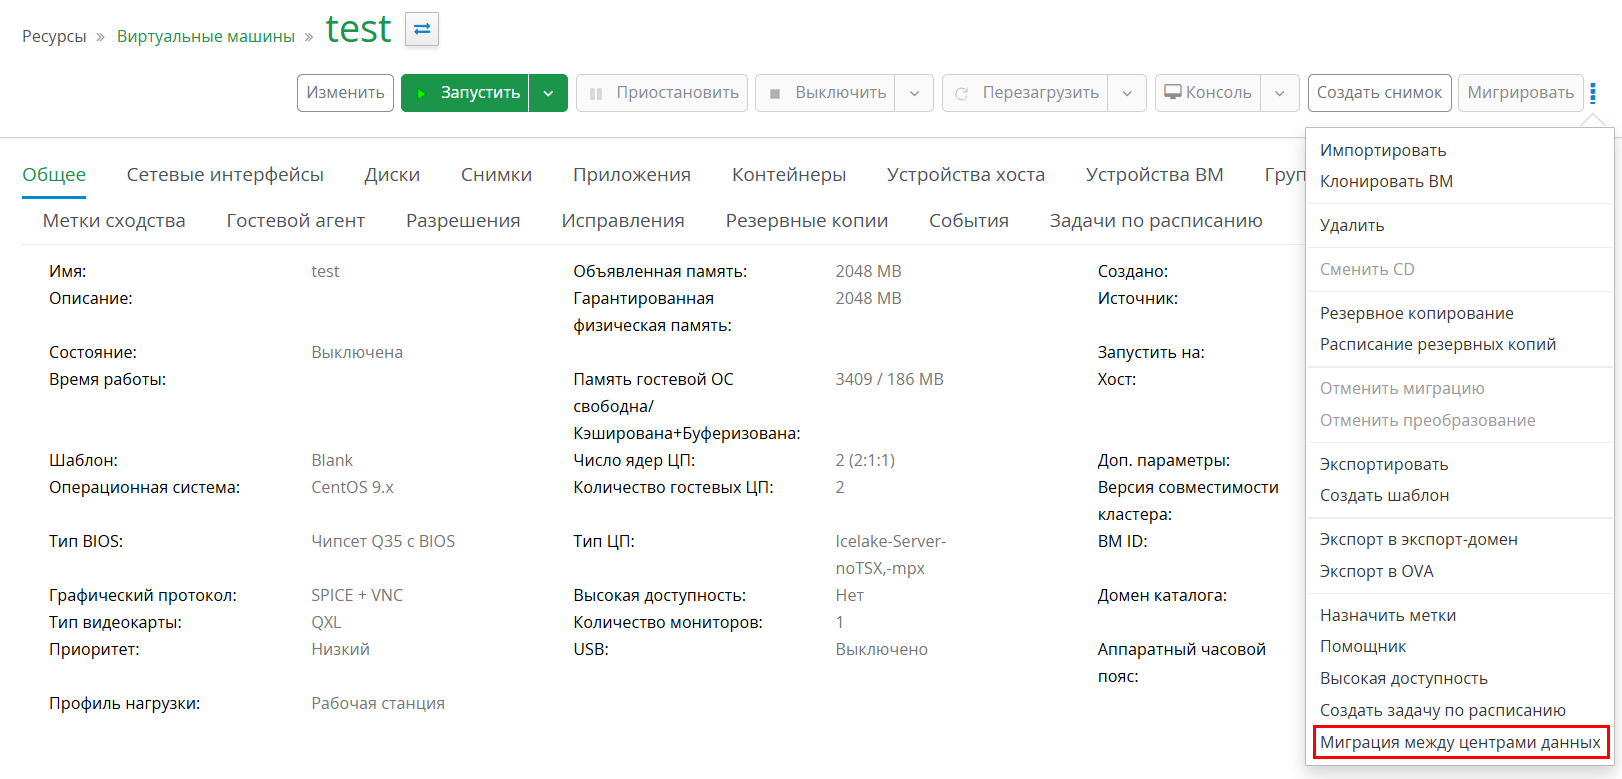Expand the Консоль dropdown arrow

(x=1280, y=93)
